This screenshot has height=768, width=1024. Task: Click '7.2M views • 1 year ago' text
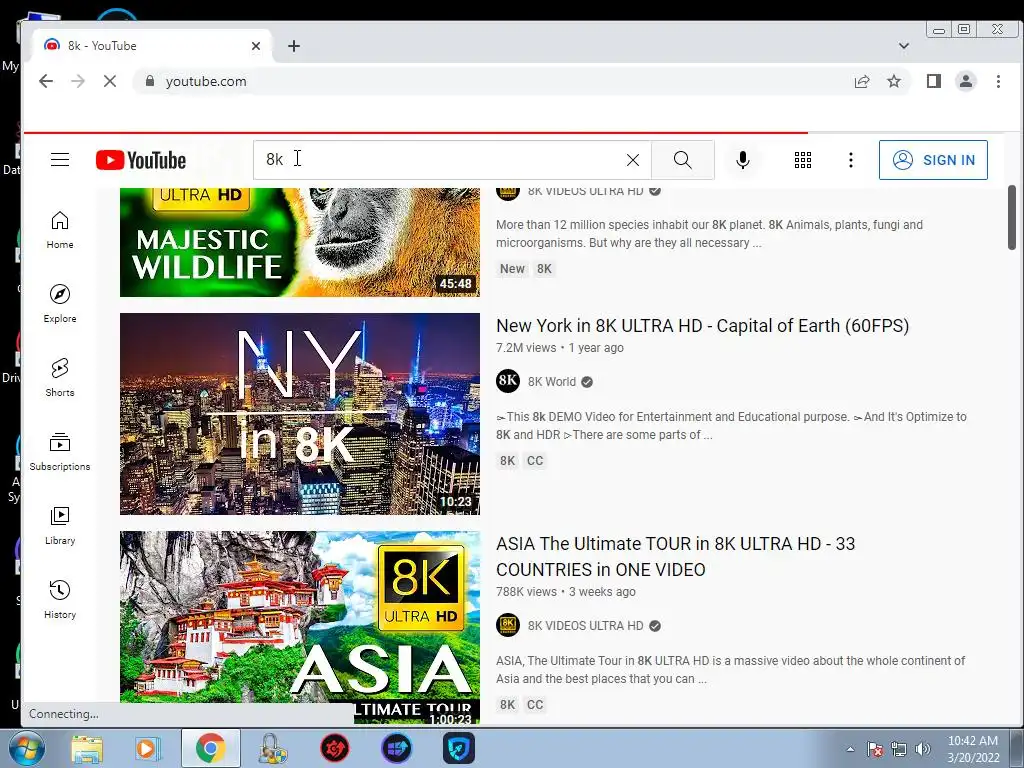click(x=560, y=348)
